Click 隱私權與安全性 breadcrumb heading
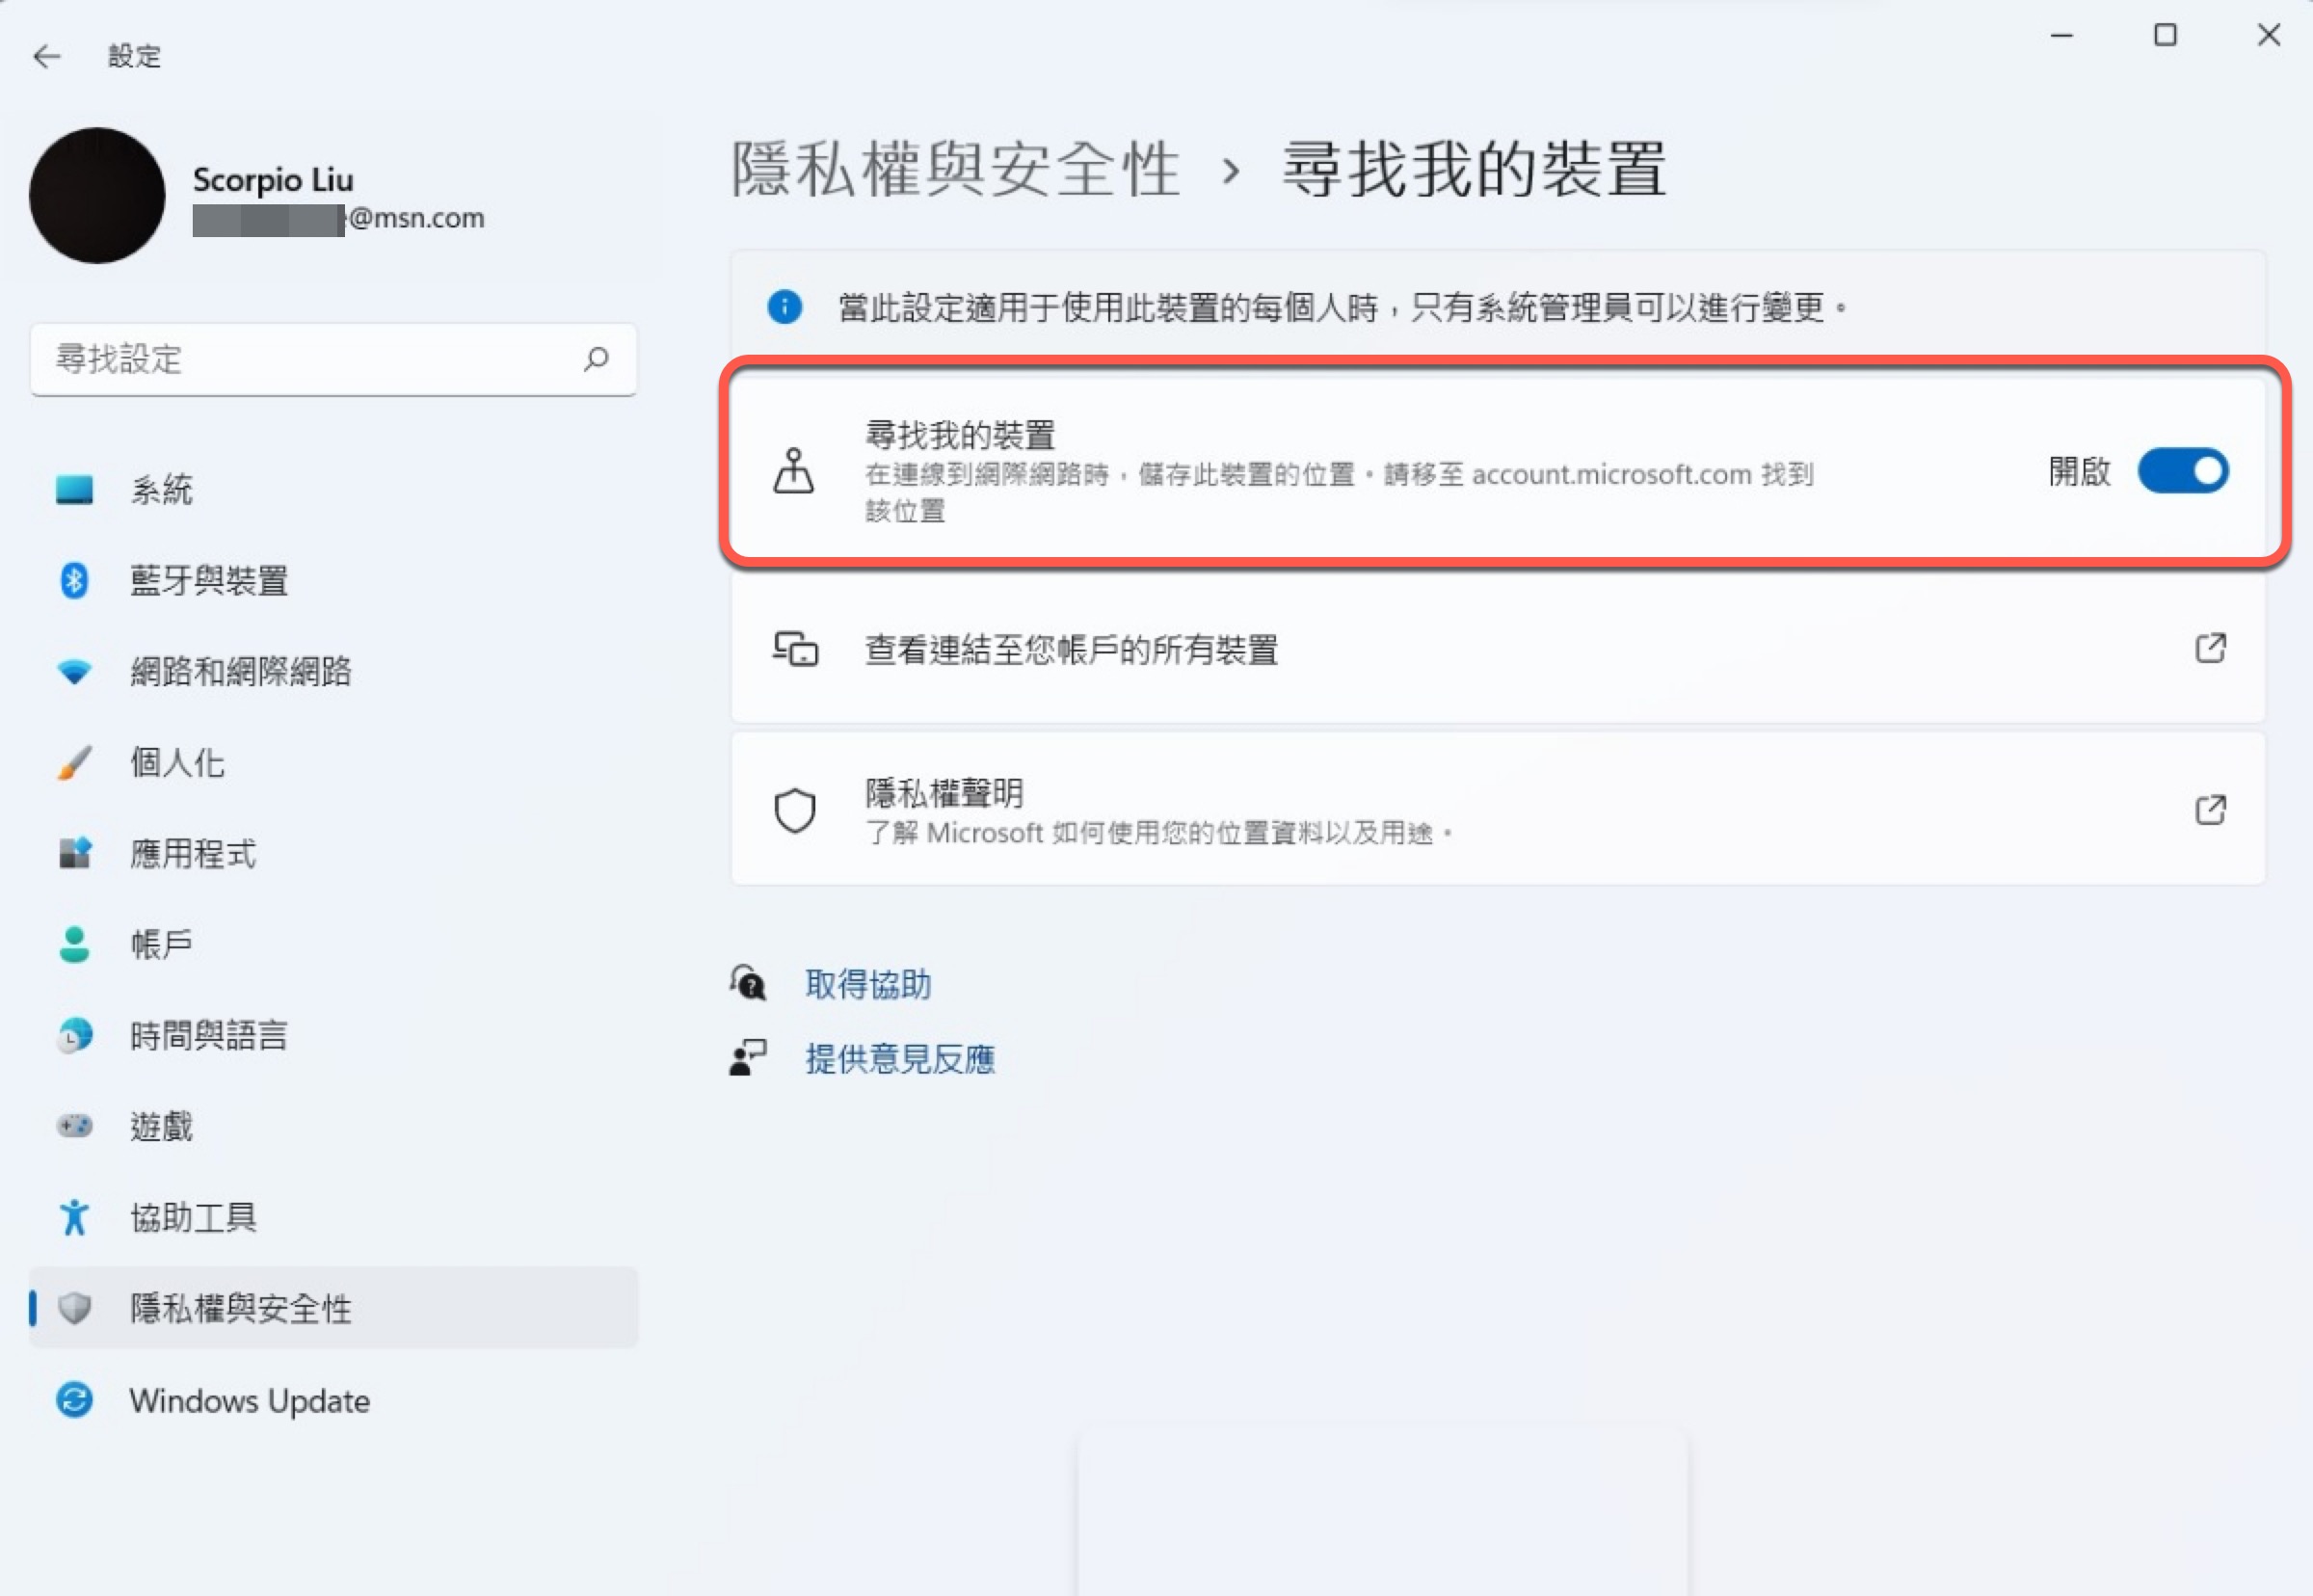 pyautogui.click(x=955, y=169)
